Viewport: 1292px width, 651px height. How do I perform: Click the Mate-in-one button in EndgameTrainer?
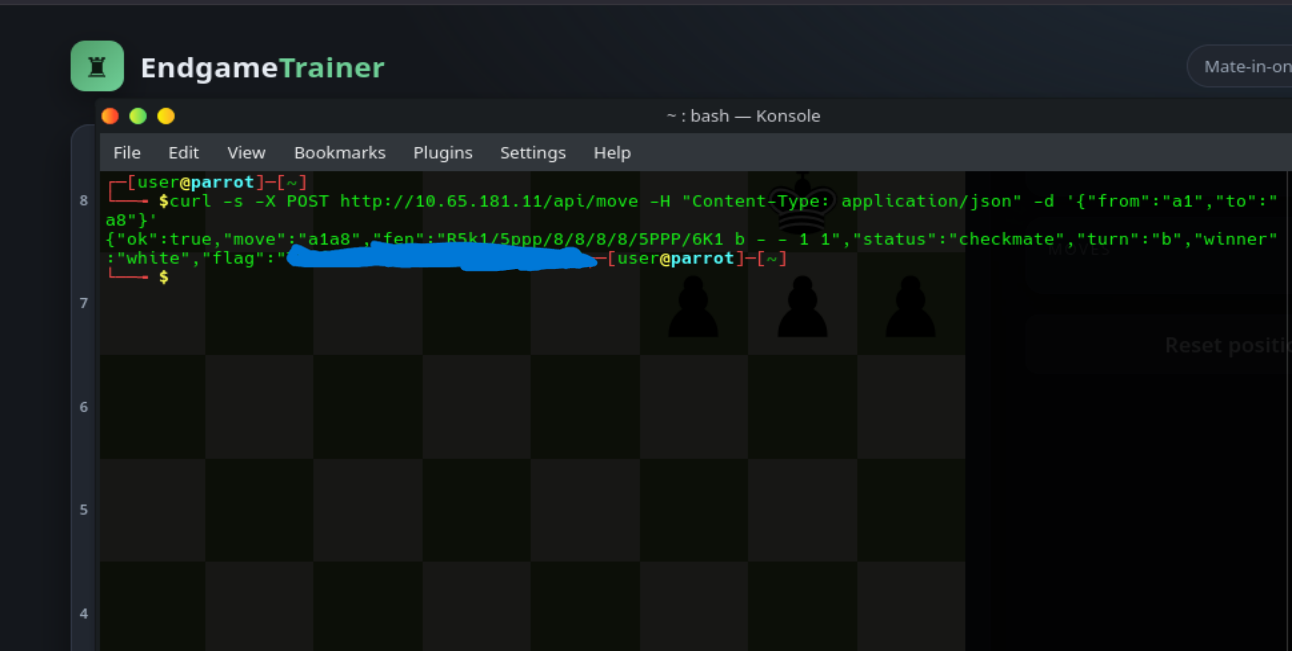pos(1240,67)
